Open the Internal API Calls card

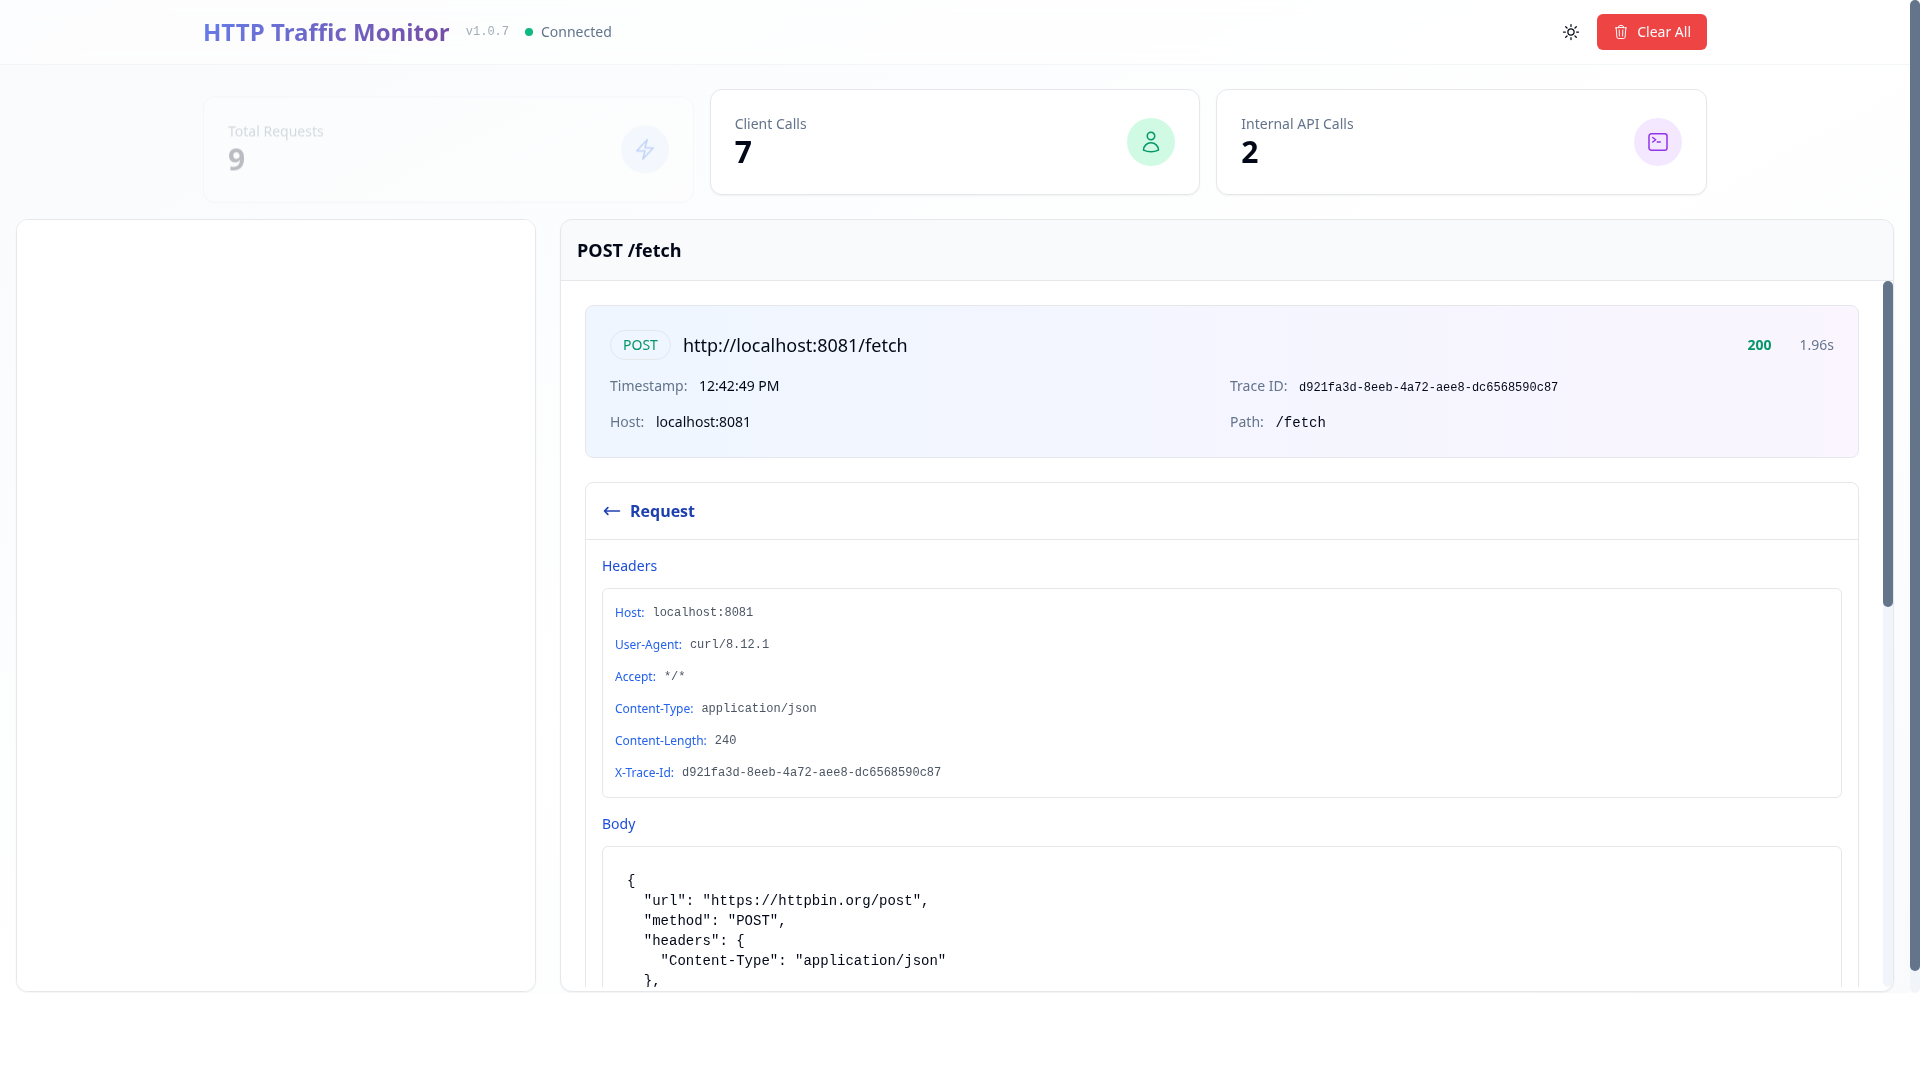tap(1461, 142)
